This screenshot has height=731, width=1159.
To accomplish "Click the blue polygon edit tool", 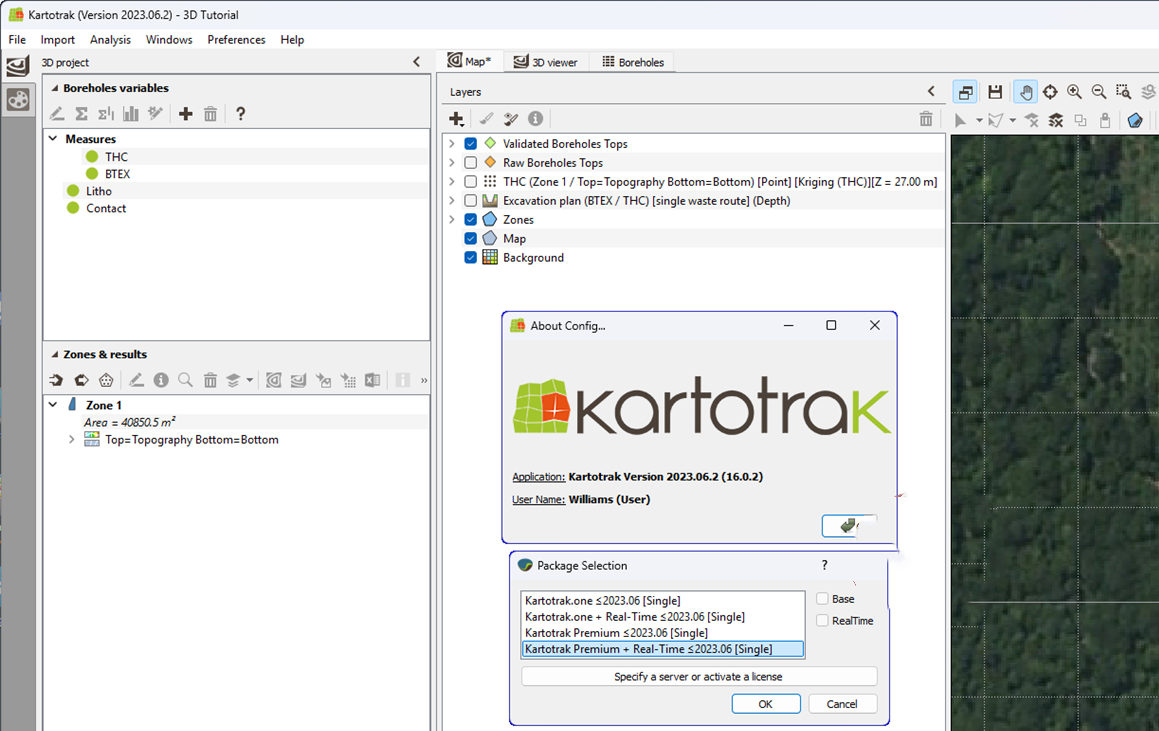I will (1135, 120).
